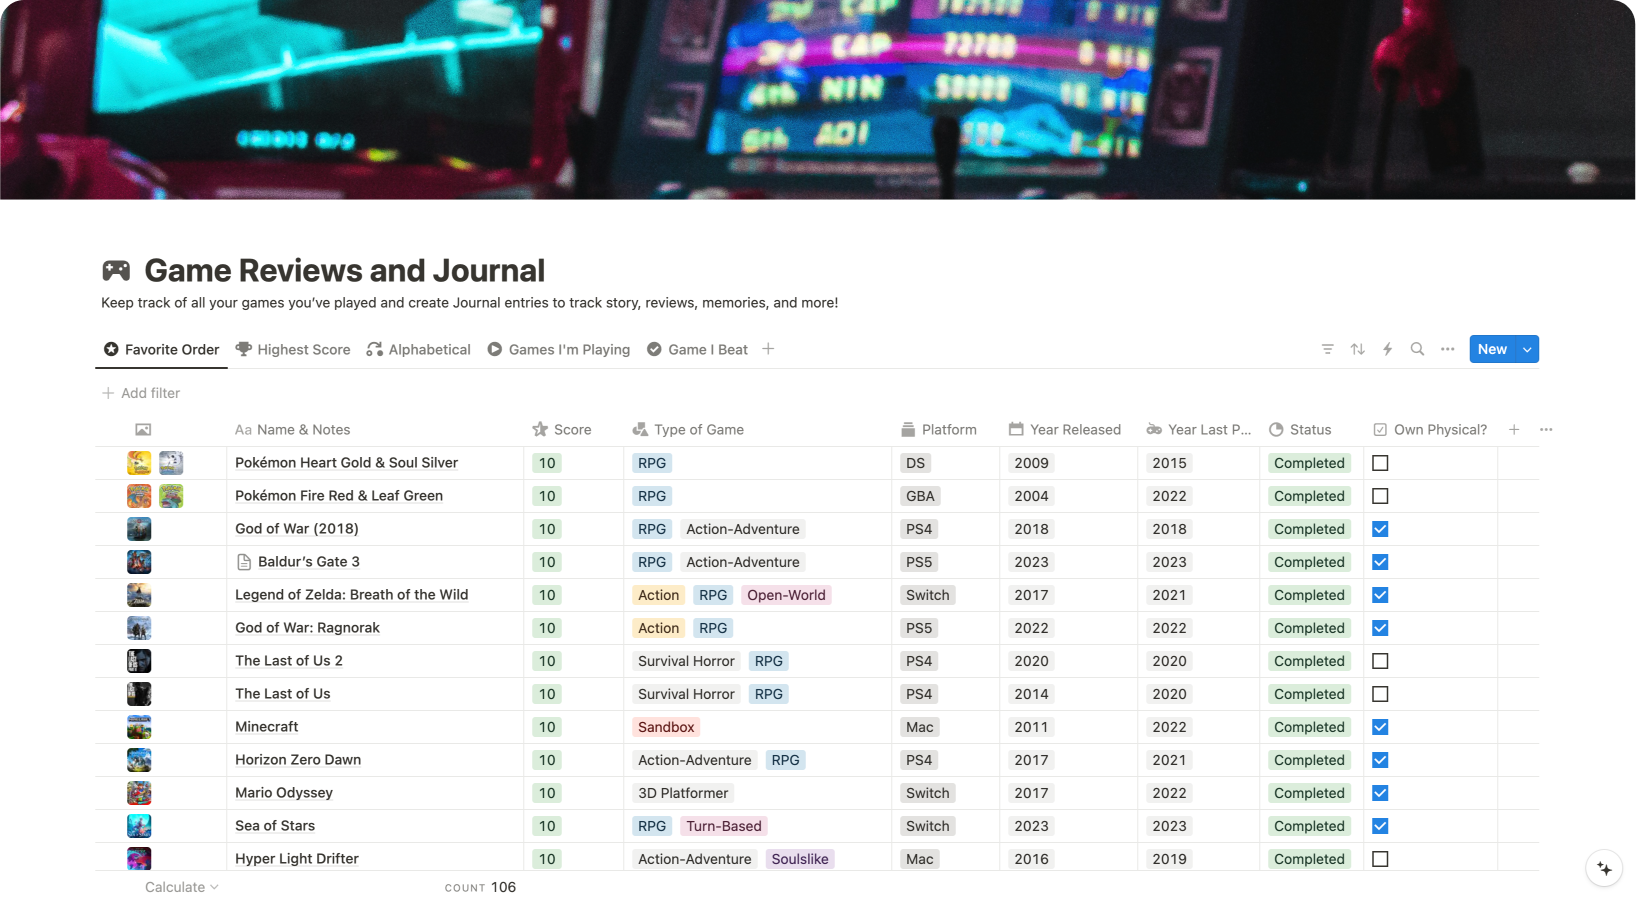Click the Soulslike tag on Hyper Light Drifter

(800, 859)
